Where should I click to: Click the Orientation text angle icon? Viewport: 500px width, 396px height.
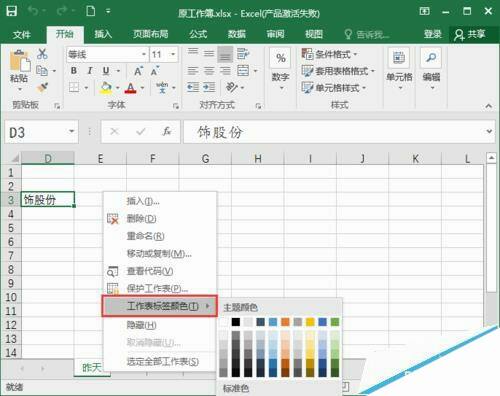(x=232, y=87)
